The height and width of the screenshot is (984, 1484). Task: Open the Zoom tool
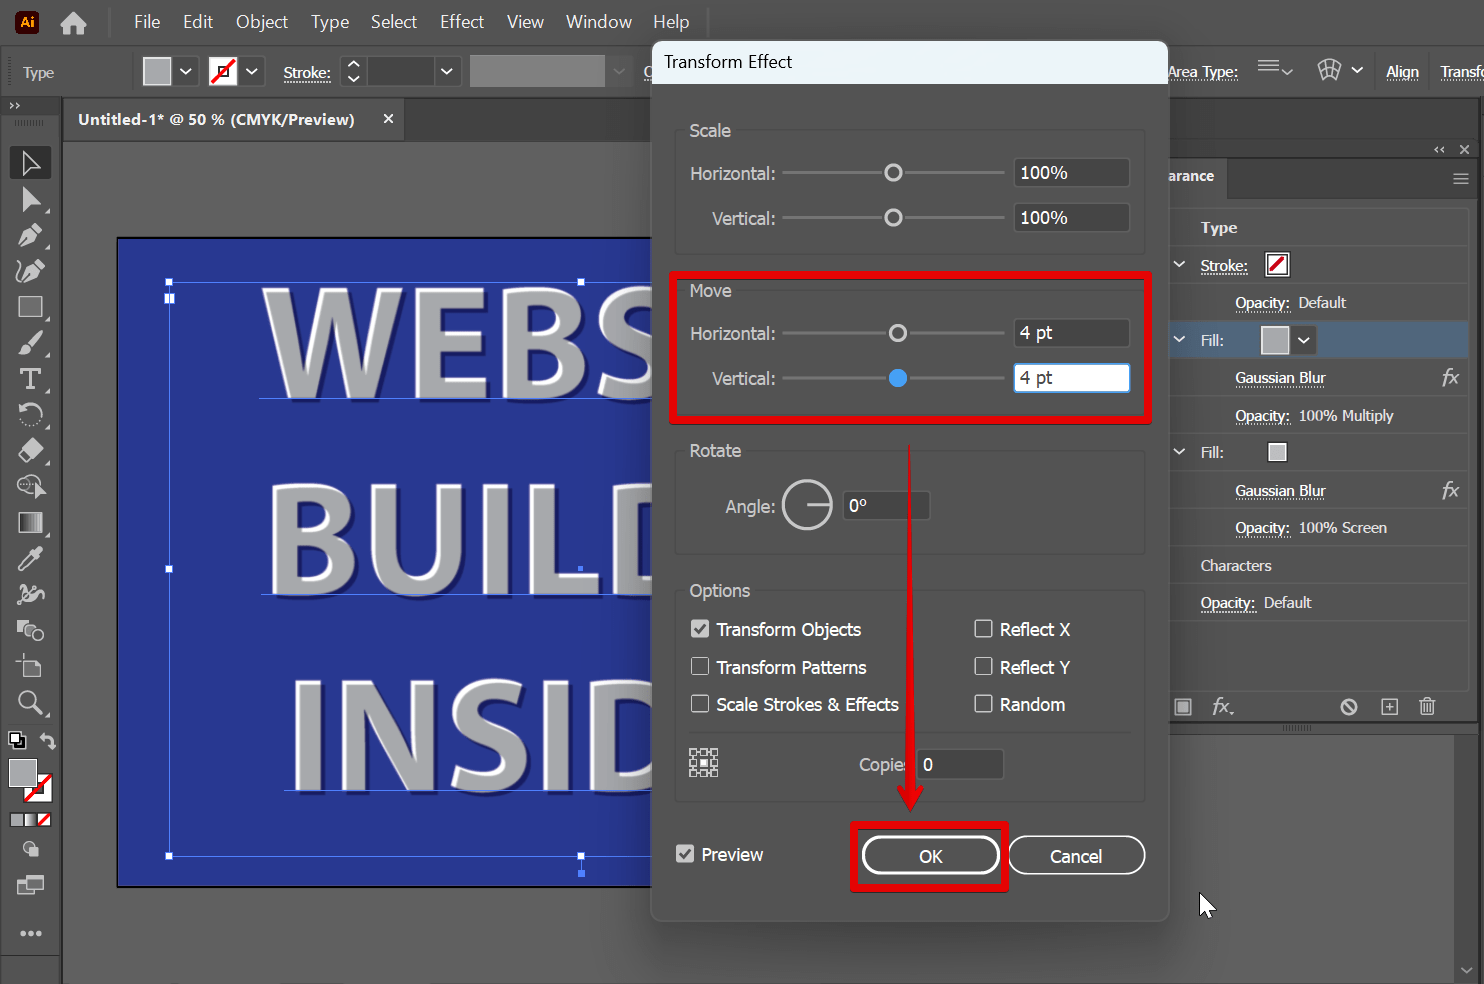point(30,703)
